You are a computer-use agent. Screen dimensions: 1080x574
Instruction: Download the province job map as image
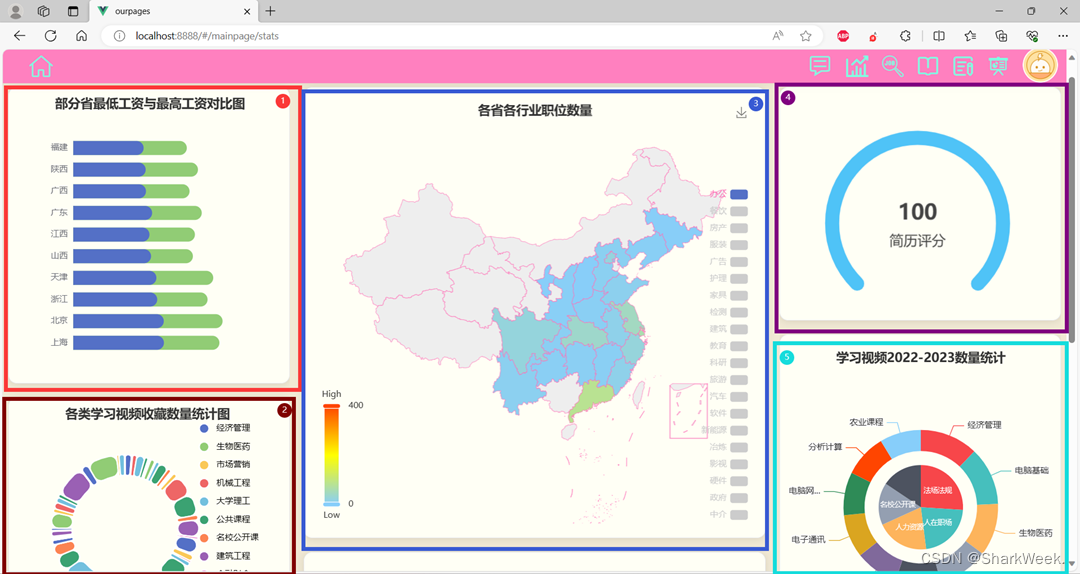tap(741, 112)
